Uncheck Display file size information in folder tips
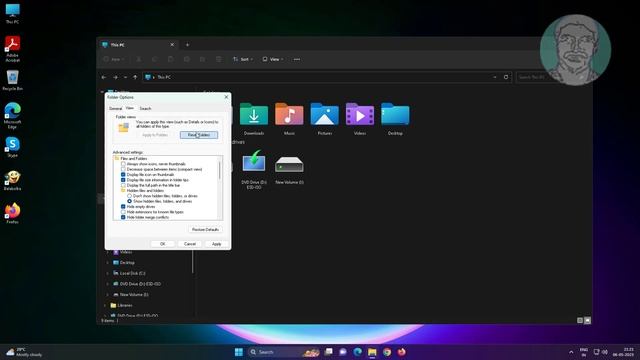640x360 pixels. [x=123, y=180]
